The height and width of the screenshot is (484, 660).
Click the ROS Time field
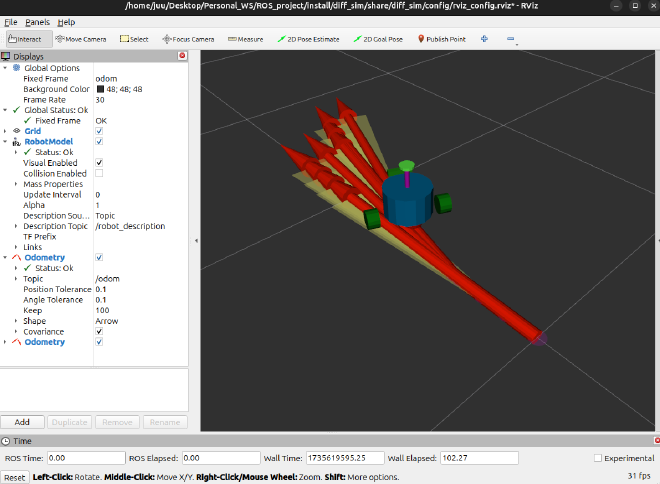86,458
